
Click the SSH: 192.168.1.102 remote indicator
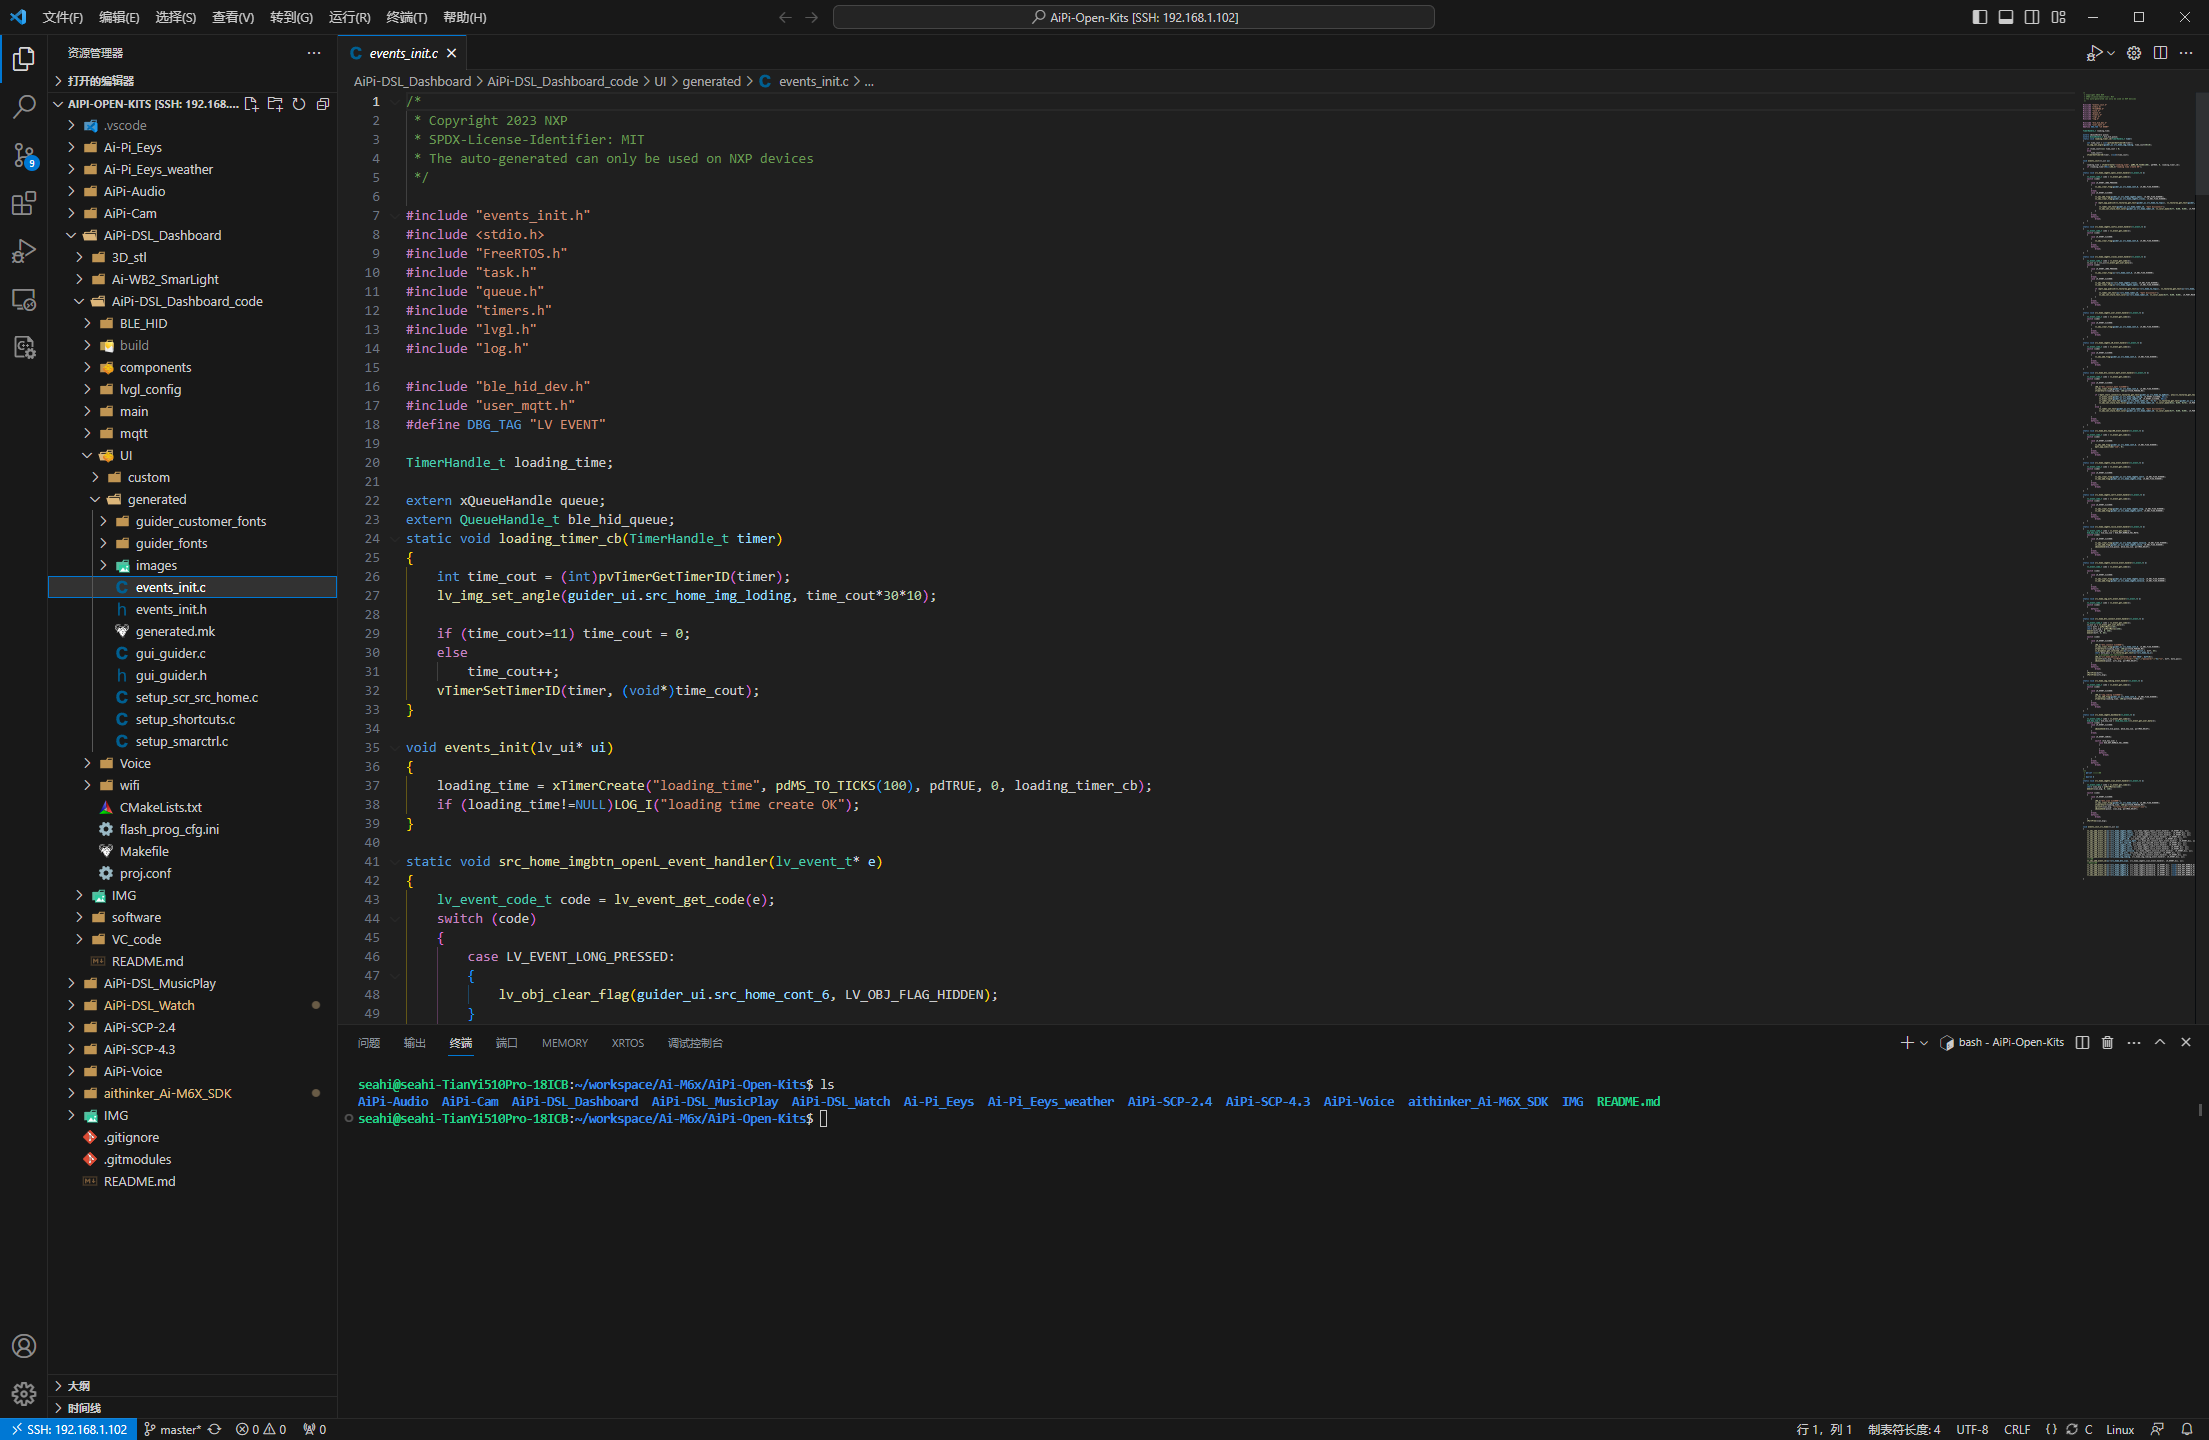click(68, 1429)
